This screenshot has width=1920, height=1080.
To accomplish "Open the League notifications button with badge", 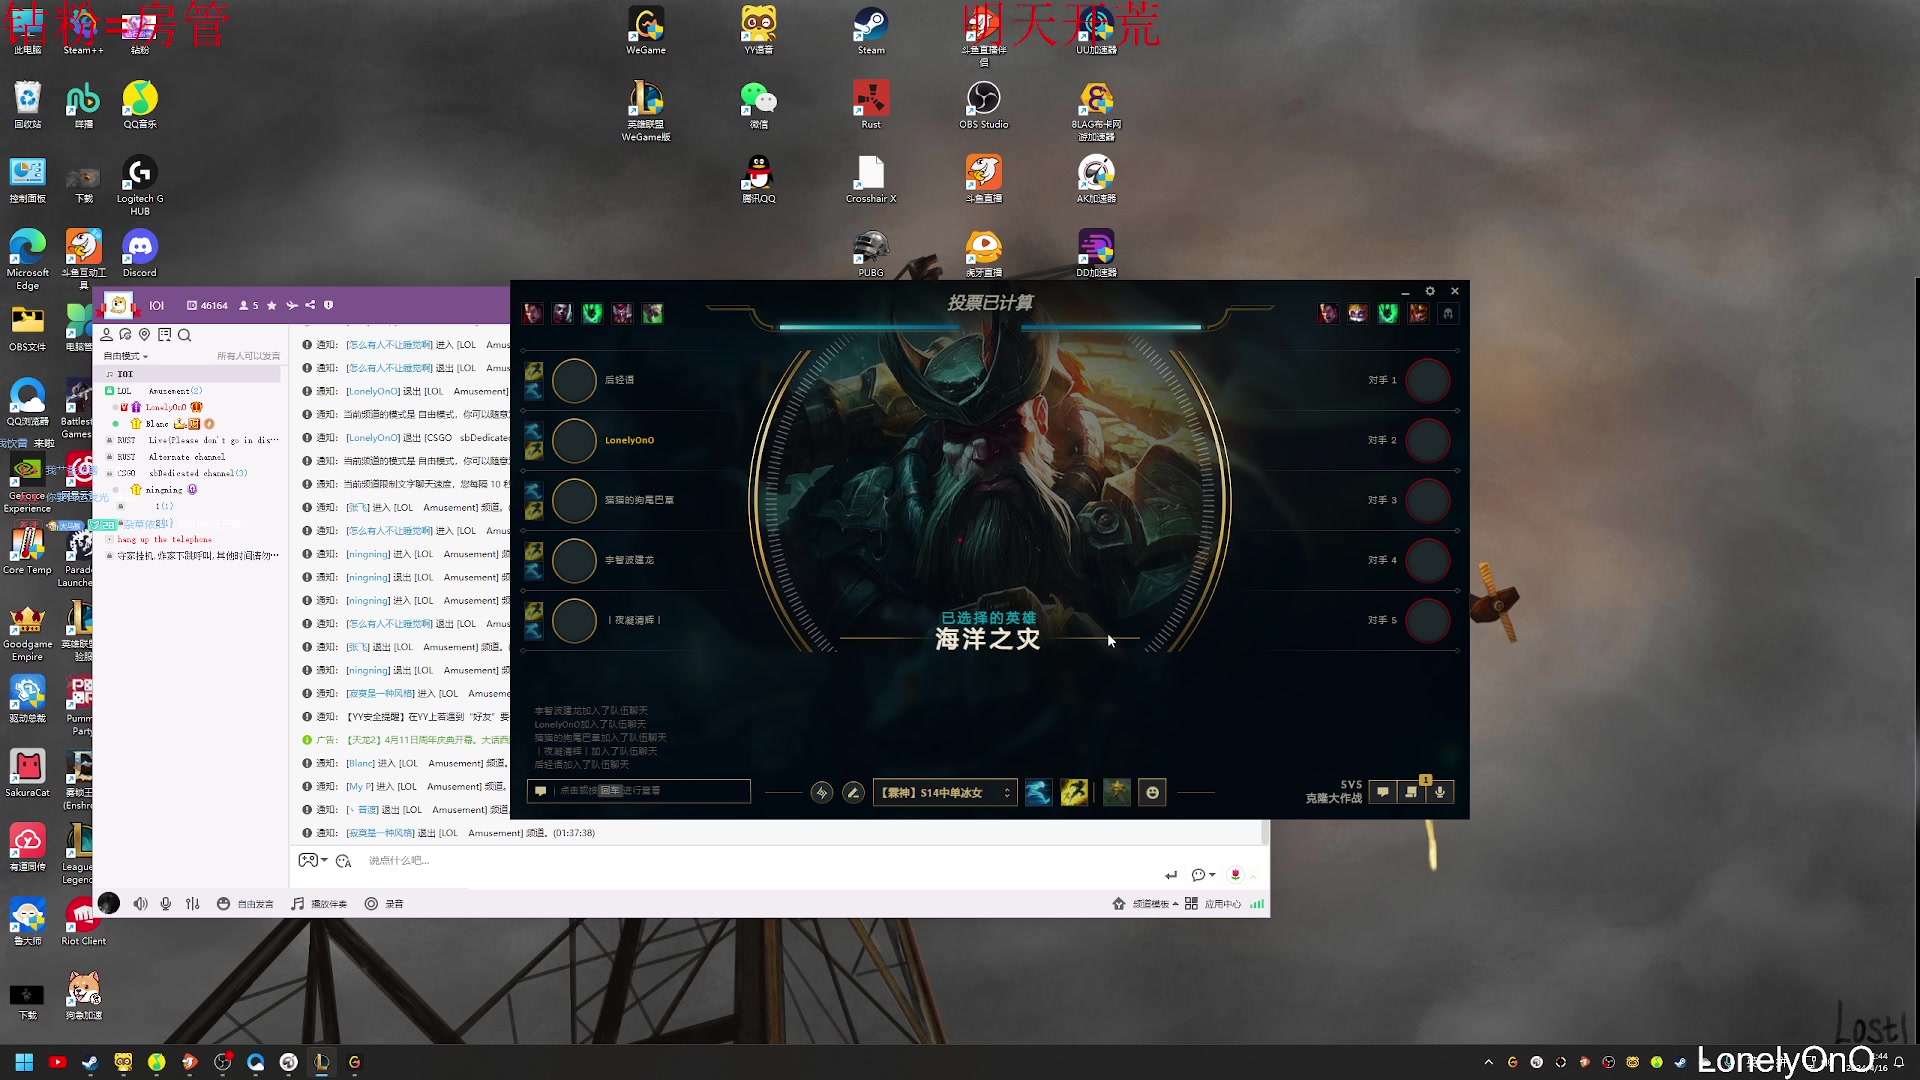I will 1411,792.
